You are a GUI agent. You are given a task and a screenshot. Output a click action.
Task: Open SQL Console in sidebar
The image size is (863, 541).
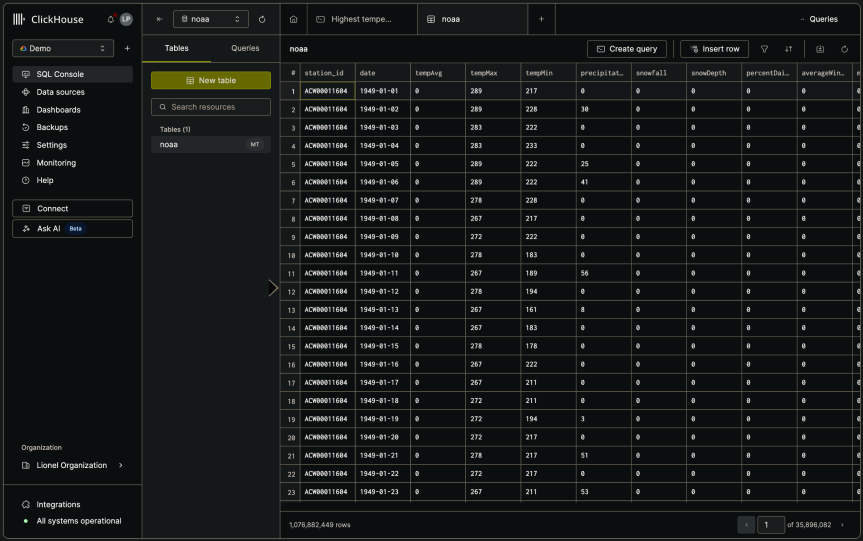click(72, 74)
